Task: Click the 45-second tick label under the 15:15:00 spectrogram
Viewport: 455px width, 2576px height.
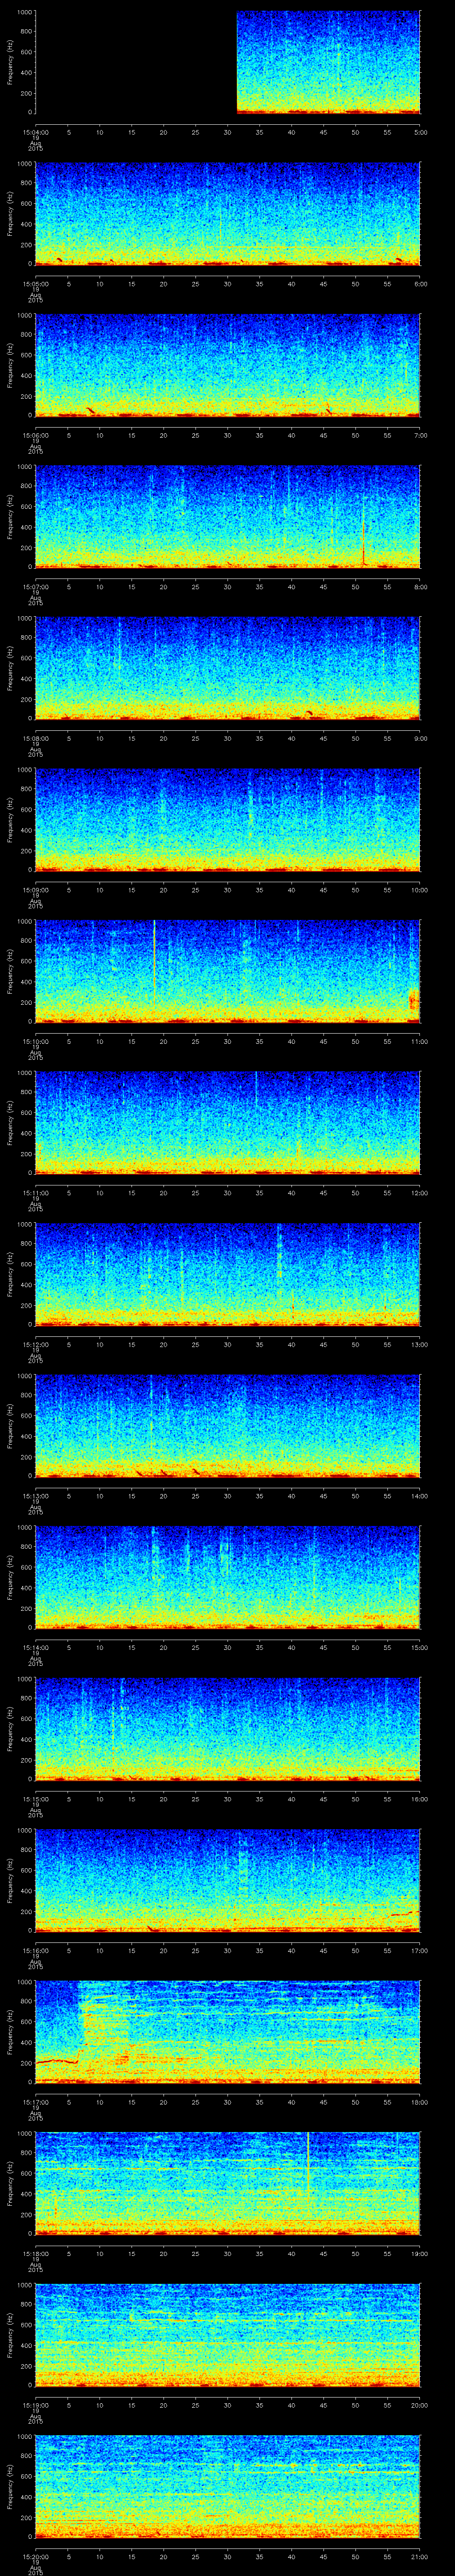Action: (x=324, y=1799)
